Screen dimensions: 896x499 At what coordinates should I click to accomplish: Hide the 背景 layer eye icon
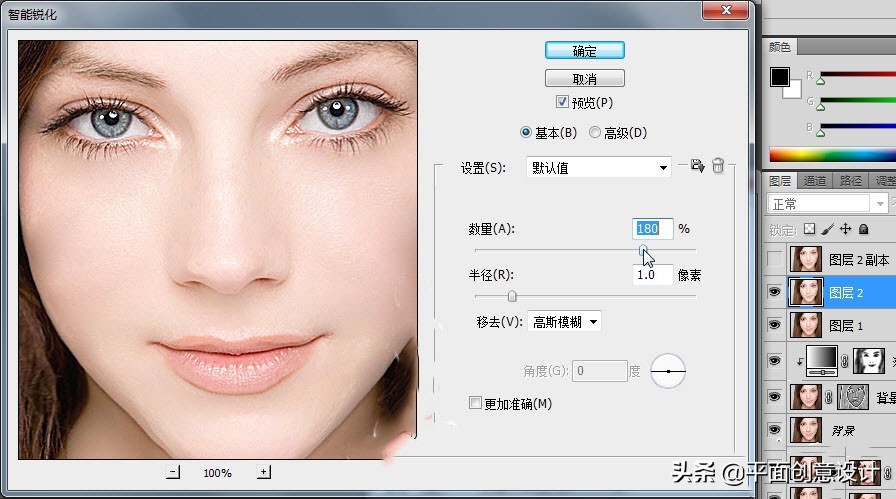(x=774, y=430)
